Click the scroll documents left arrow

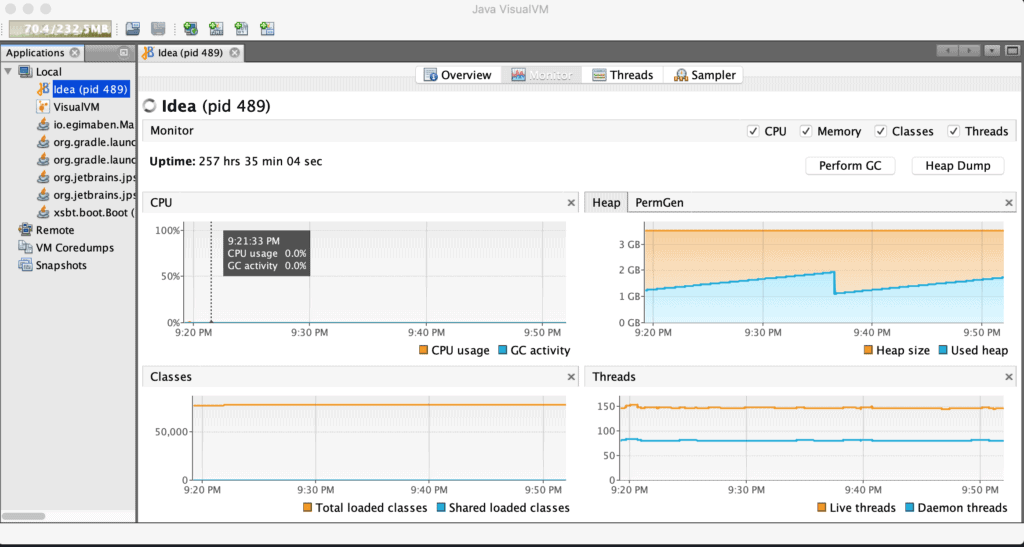coord(948,51)
